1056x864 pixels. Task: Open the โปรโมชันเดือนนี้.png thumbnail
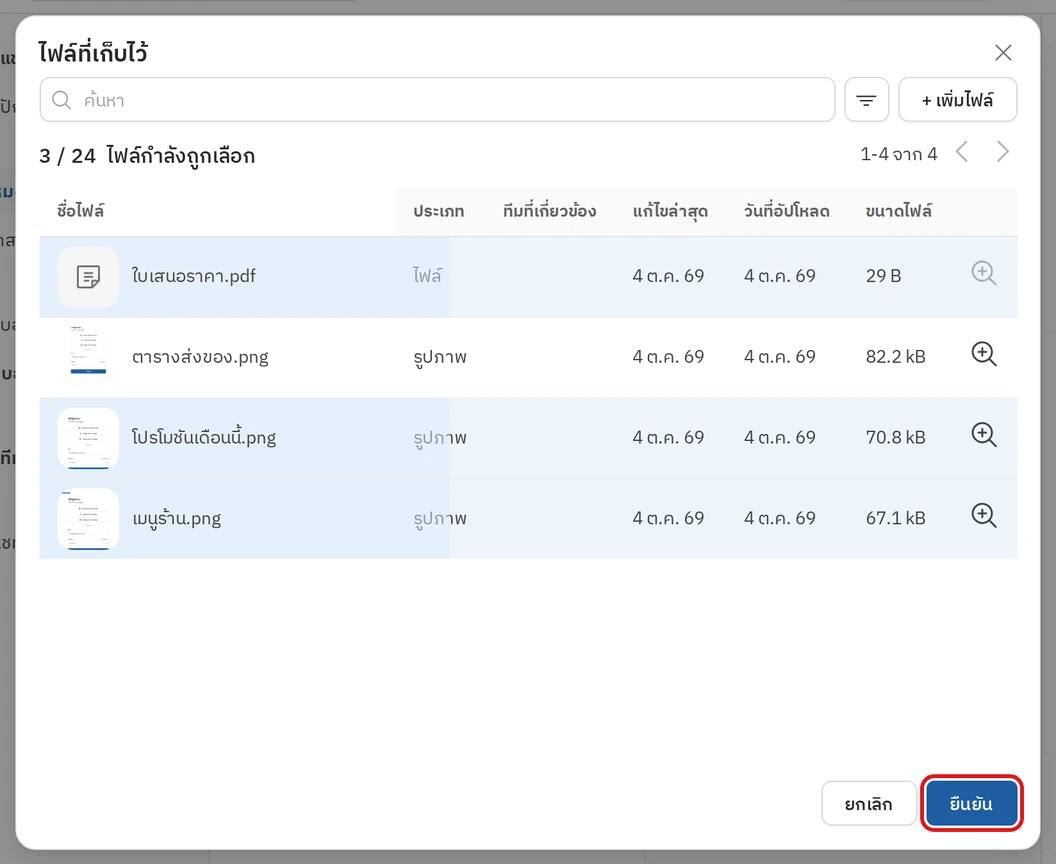tap(88, 438)
